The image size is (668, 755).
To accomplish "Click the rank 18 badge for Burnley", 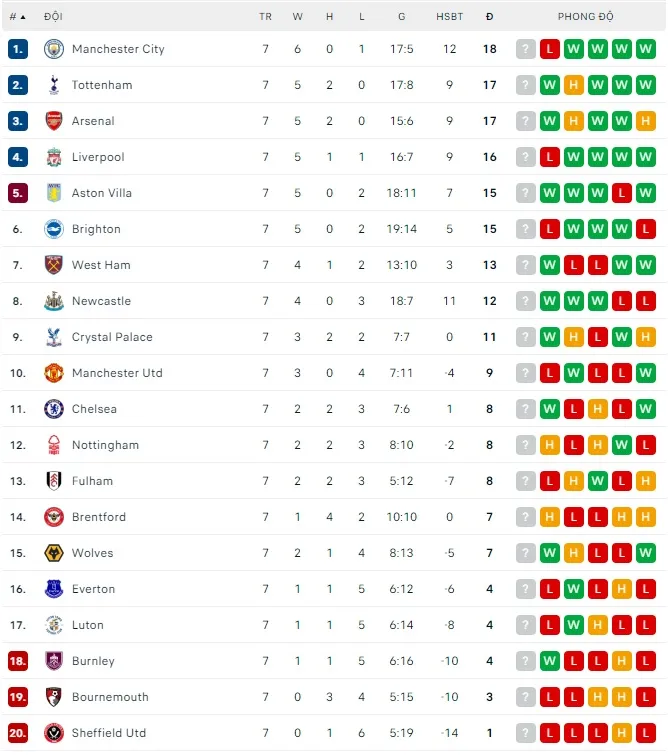I will click(x=18, y=661).
